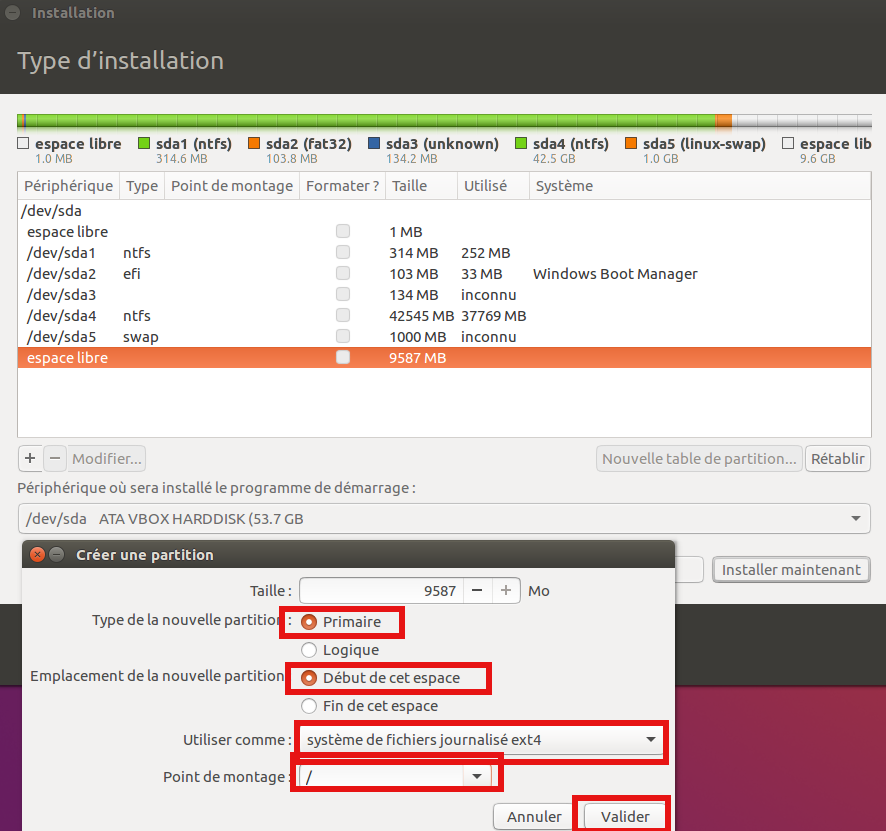Select the 9587 MB espace libre row
This screenshot has height=831, width=886.
444,358
